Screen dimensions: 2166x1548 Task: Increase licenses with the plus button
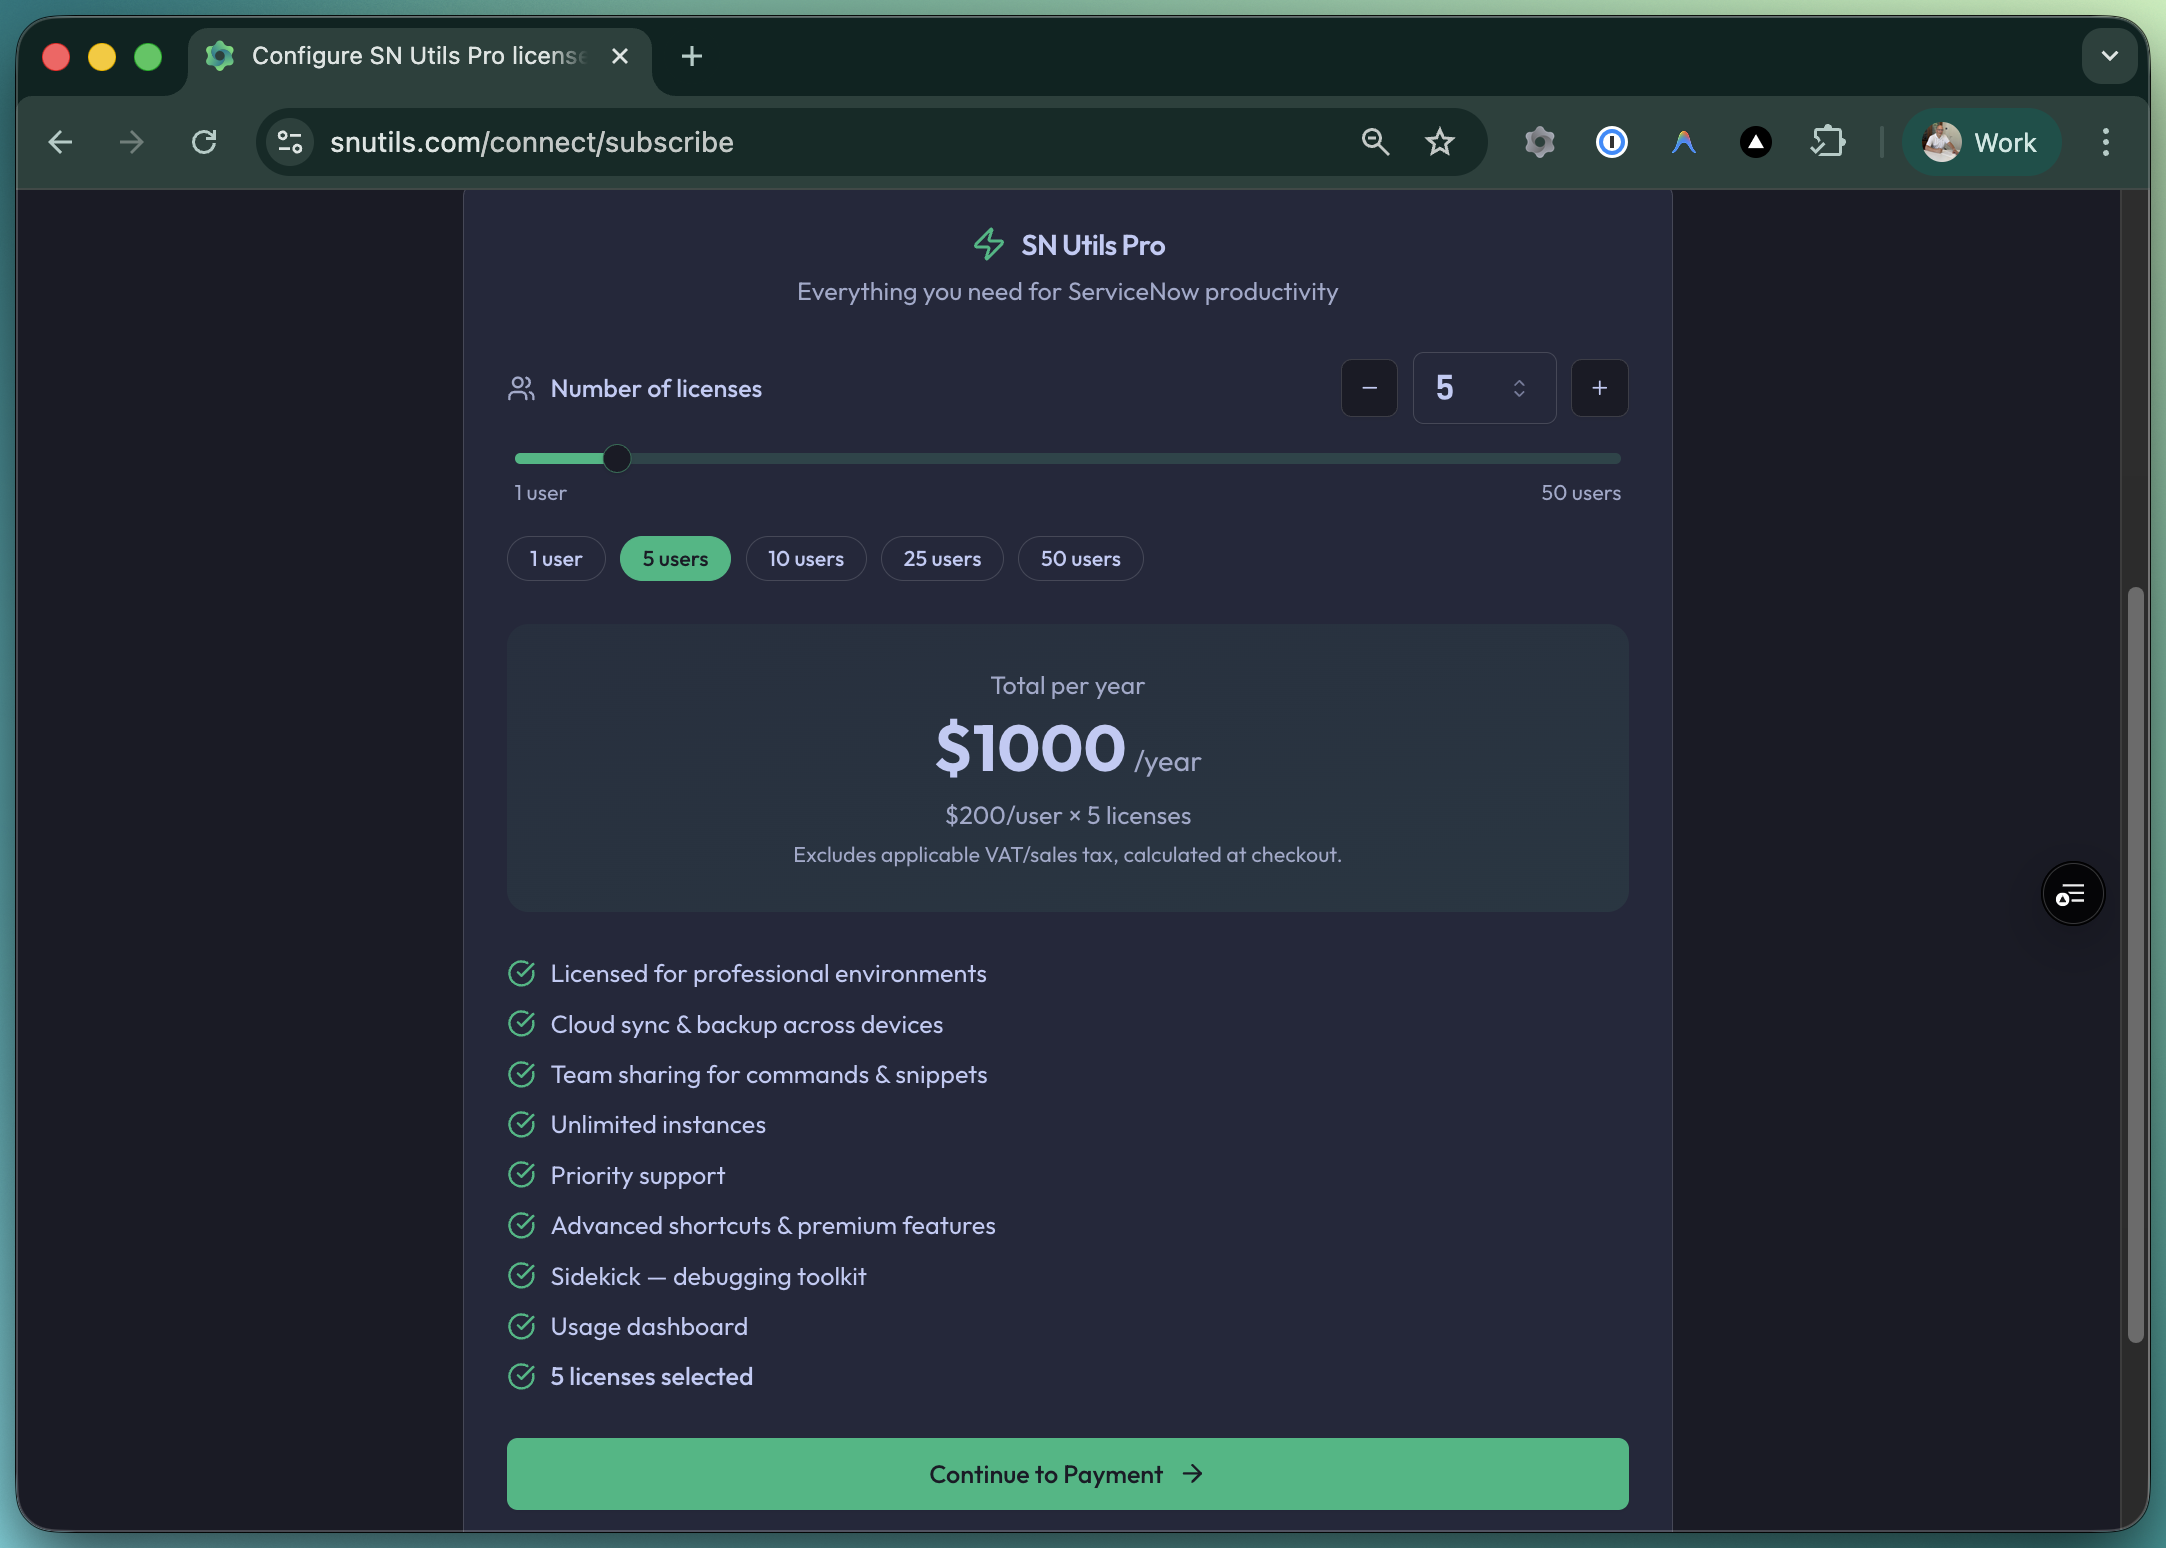(1599, 388)
